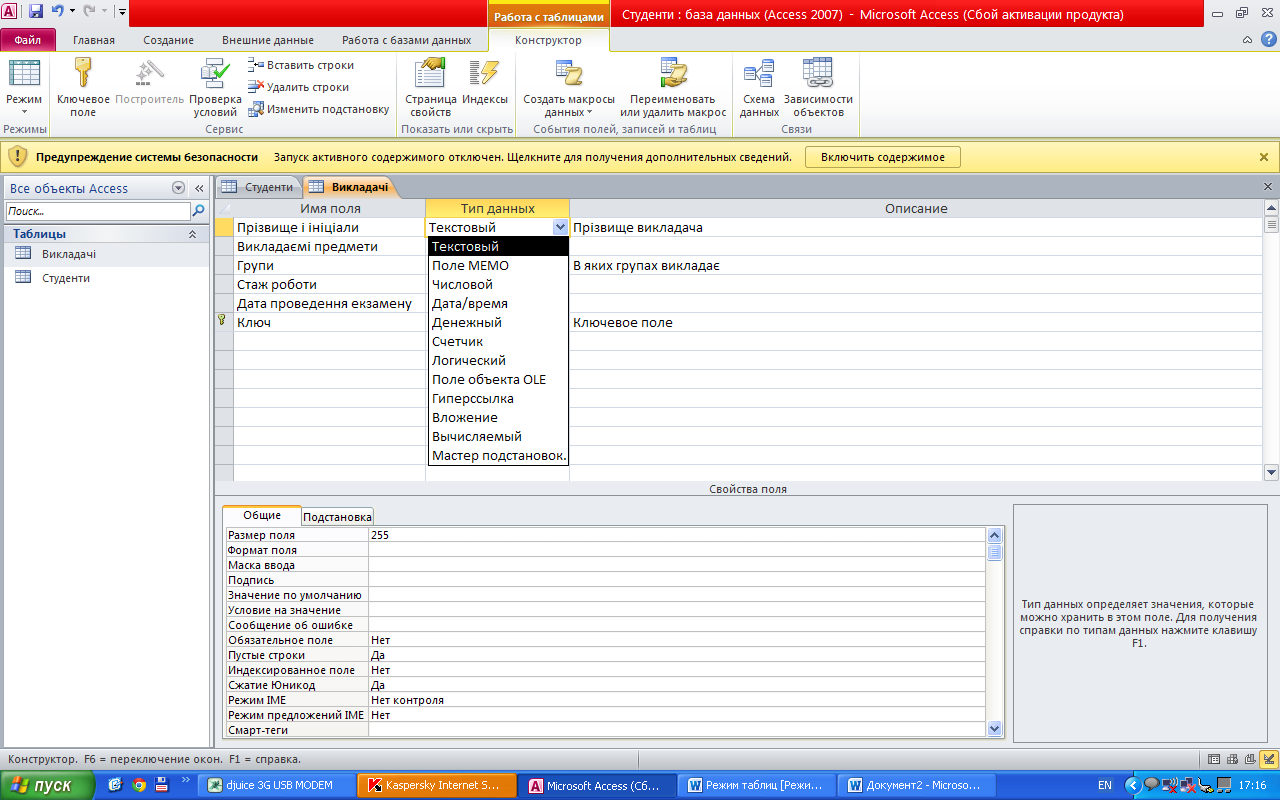Click the search magnifier icon
This screenshot has height=800, width=1280.
click(x=198, y=211)
